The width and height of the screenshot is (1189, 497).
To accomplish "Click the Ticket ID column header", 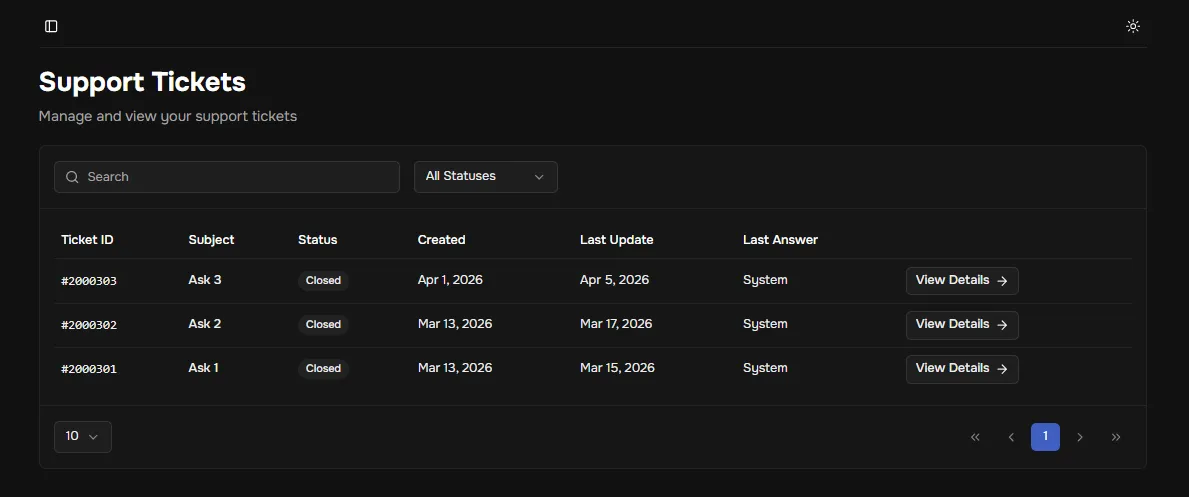I will click(87, 240).
